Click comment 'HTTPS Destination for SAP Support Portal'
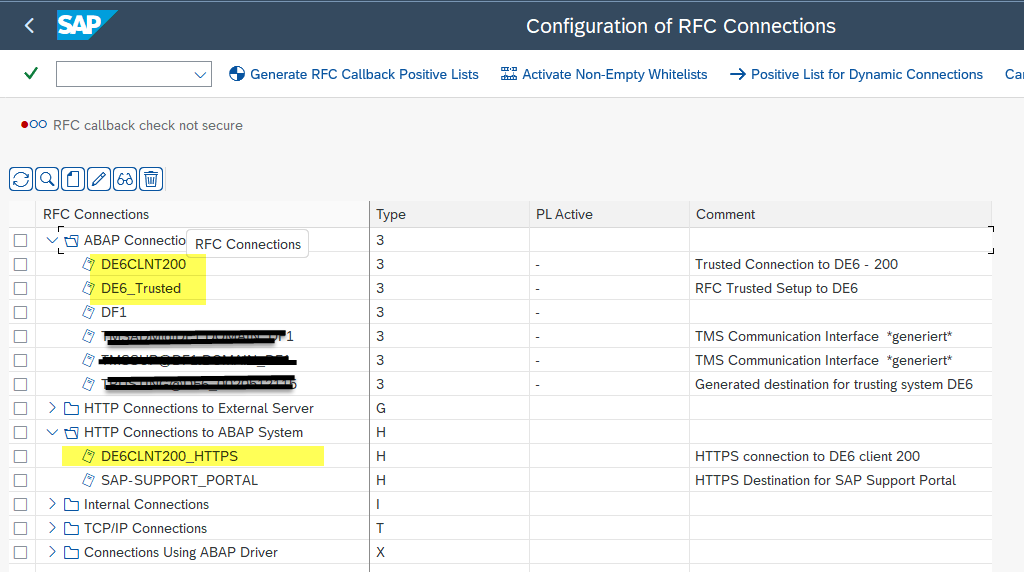Screen dimensions: 1024x572 (x=825, y=481)
